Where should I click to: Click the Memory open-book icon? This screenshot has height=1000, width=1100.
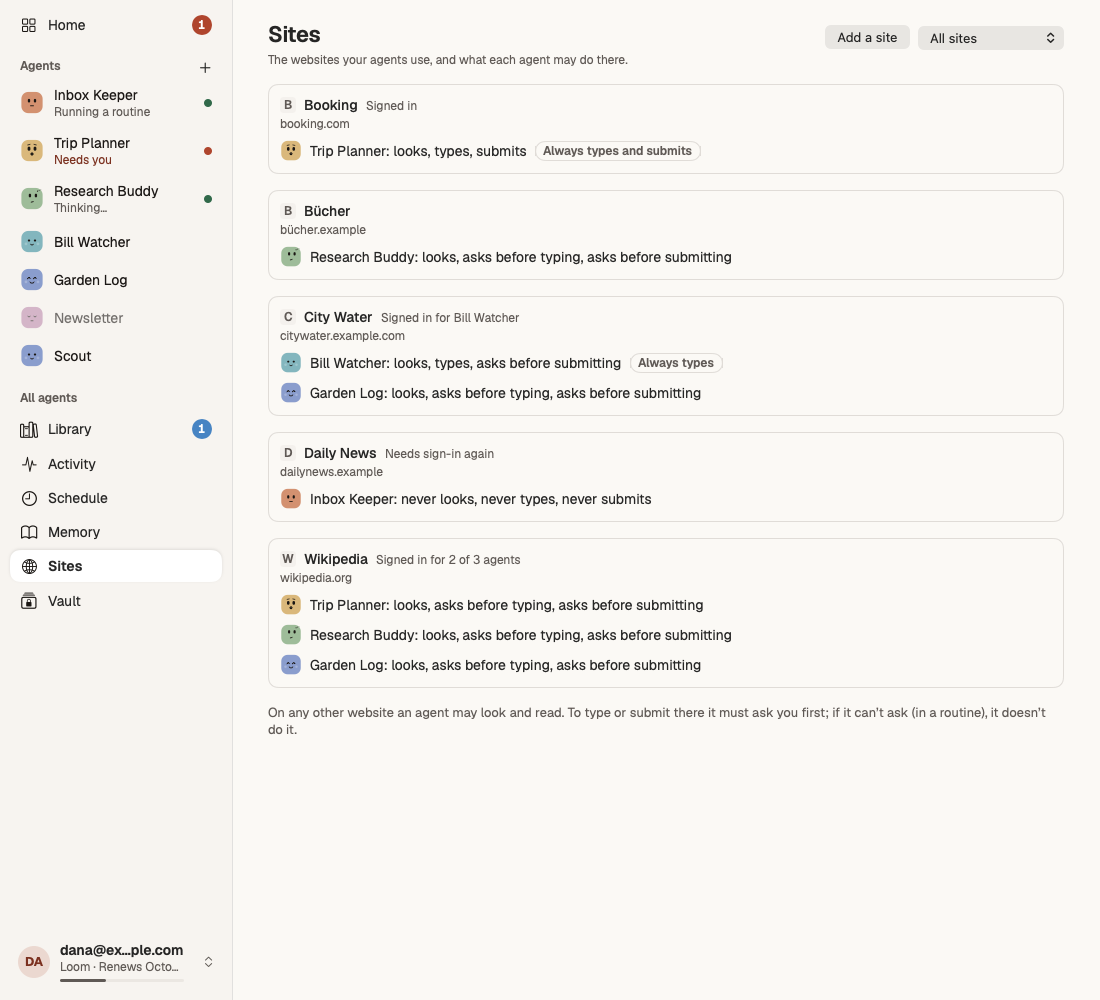tap(29, 532)
